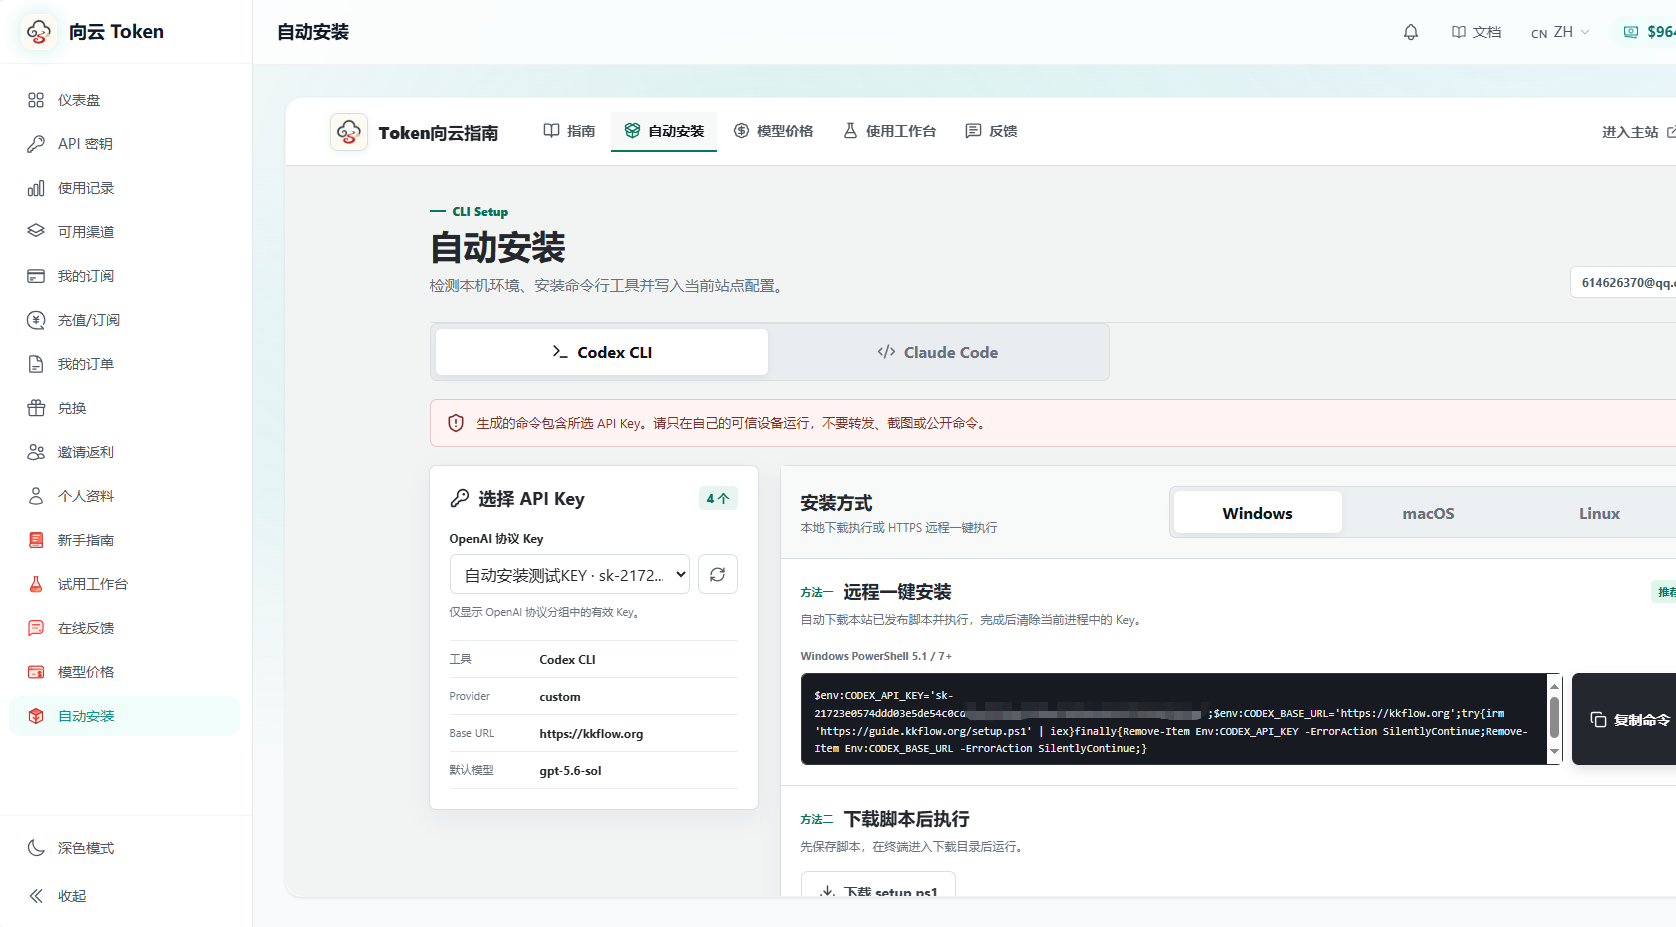1676x927 pixels.
Task: Click the 下载脚本后执行 heading
Action: [x=906, y=819]
